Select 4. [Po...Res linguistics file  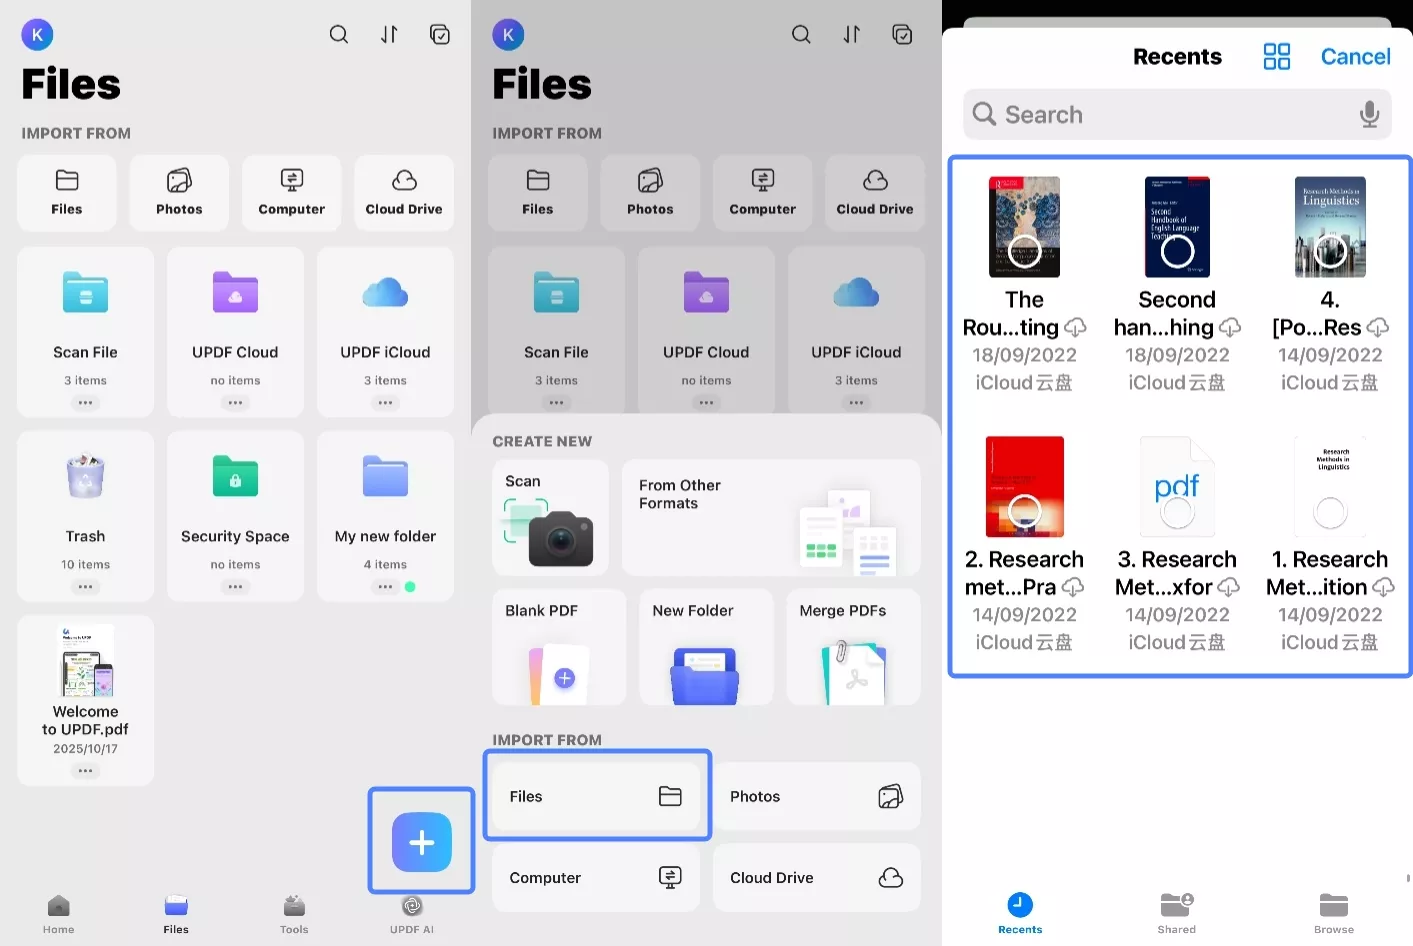1330,284
